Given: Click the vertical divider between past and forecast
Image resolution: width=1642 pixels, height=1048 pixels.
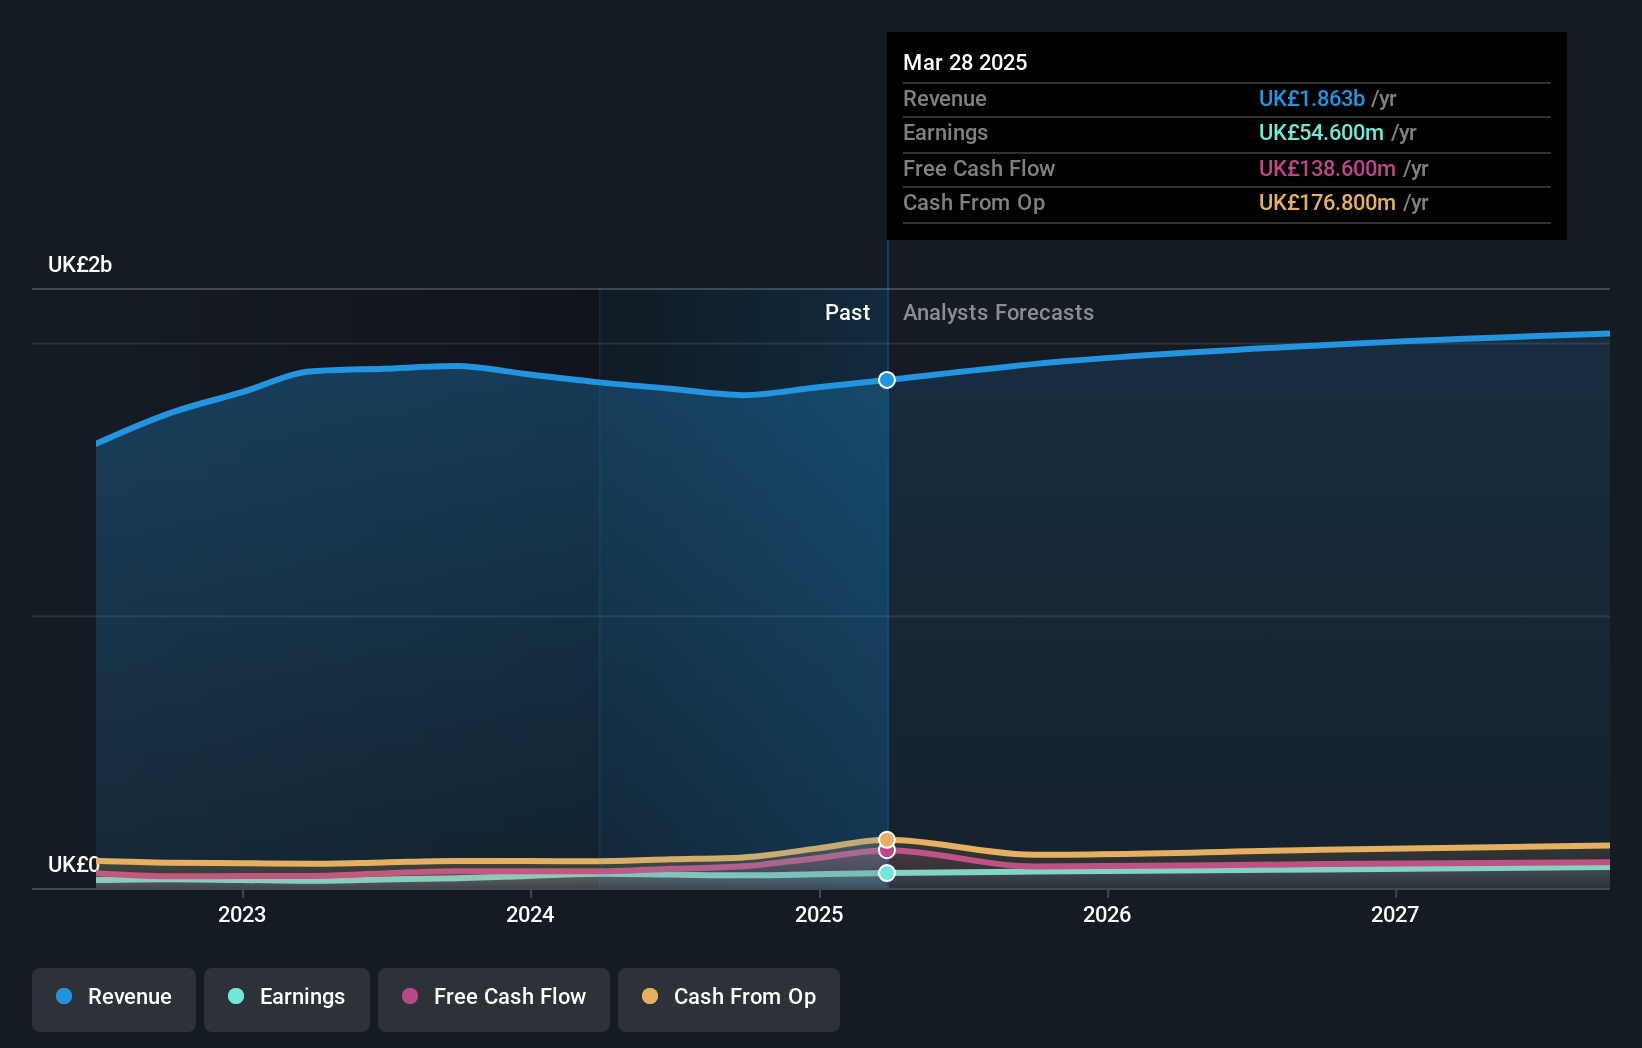Looking at the screenshot, I should point(886,600).
